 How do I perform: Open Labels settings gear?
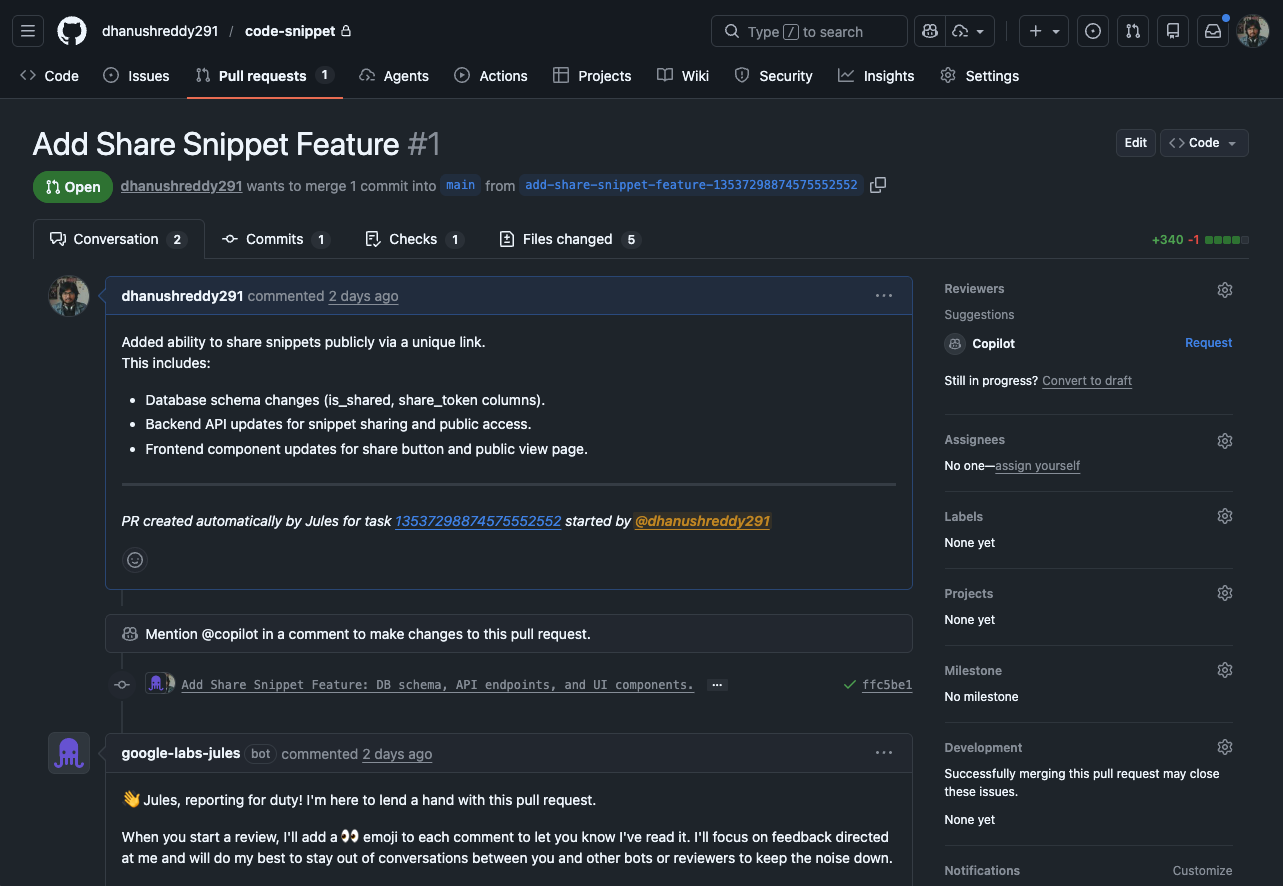pyautogui.click(x=1225, y=516)
